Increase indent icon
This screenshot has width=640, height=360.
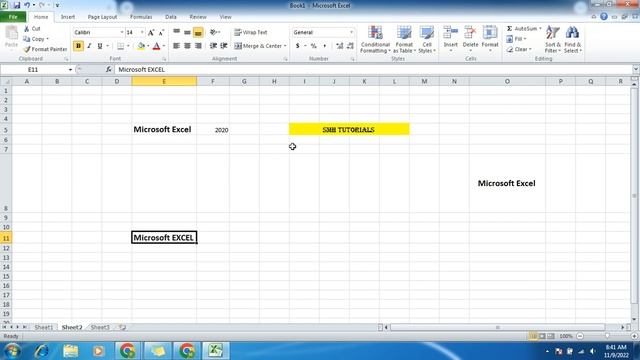[224, 46]
